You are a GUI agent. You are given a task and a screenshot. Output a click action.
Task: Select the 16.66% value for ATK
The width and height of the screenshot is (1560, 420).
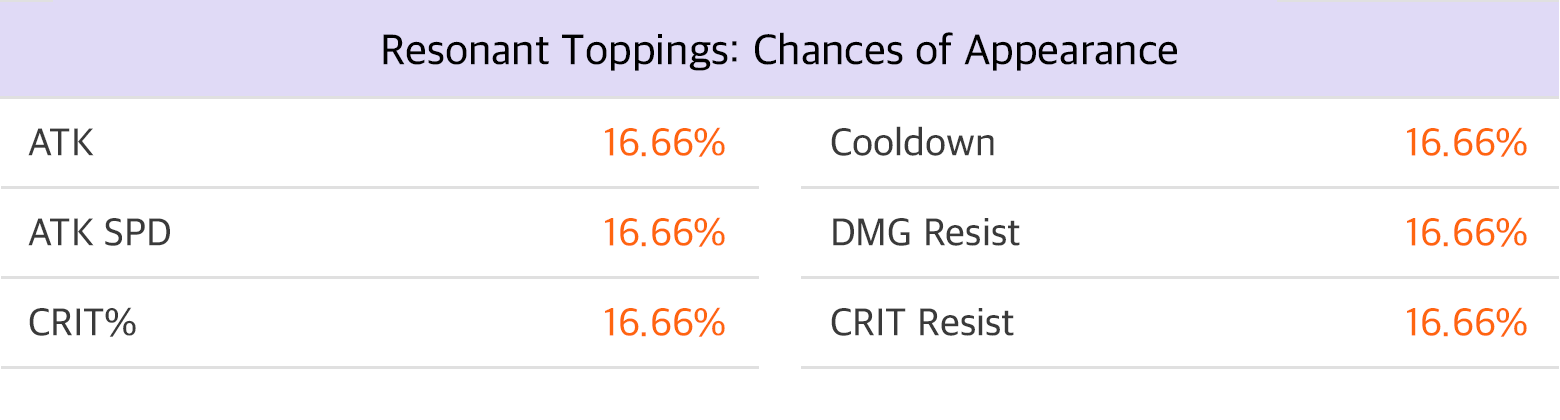(663, 144)
